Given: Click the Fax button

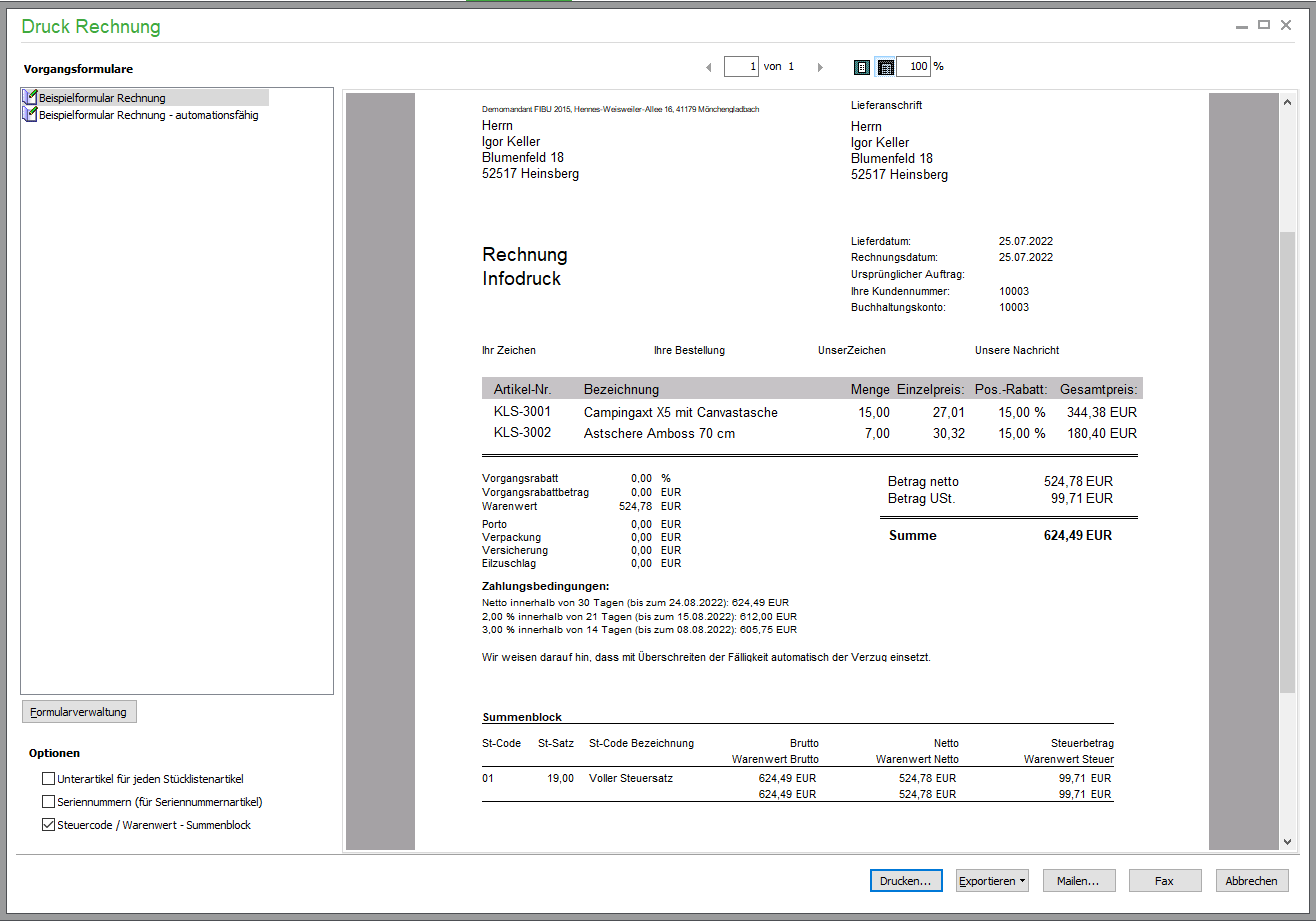Looking at the screenshot, I should [1164, 881].
